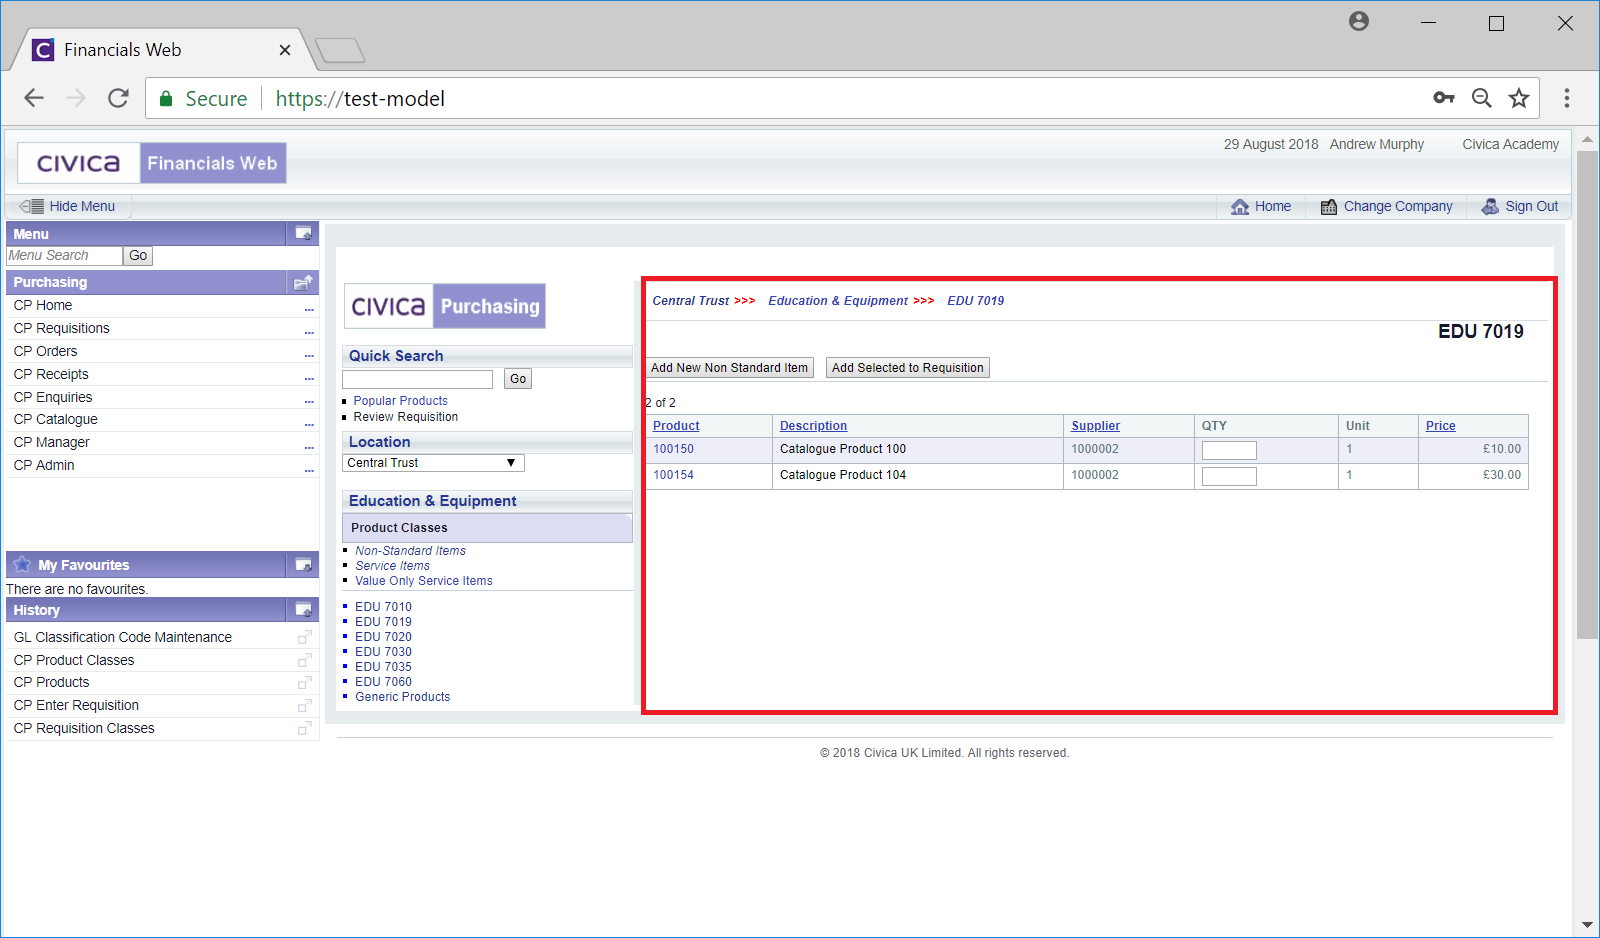Click the Quick Search text box
1600x938 pixels.
(417, 379)
